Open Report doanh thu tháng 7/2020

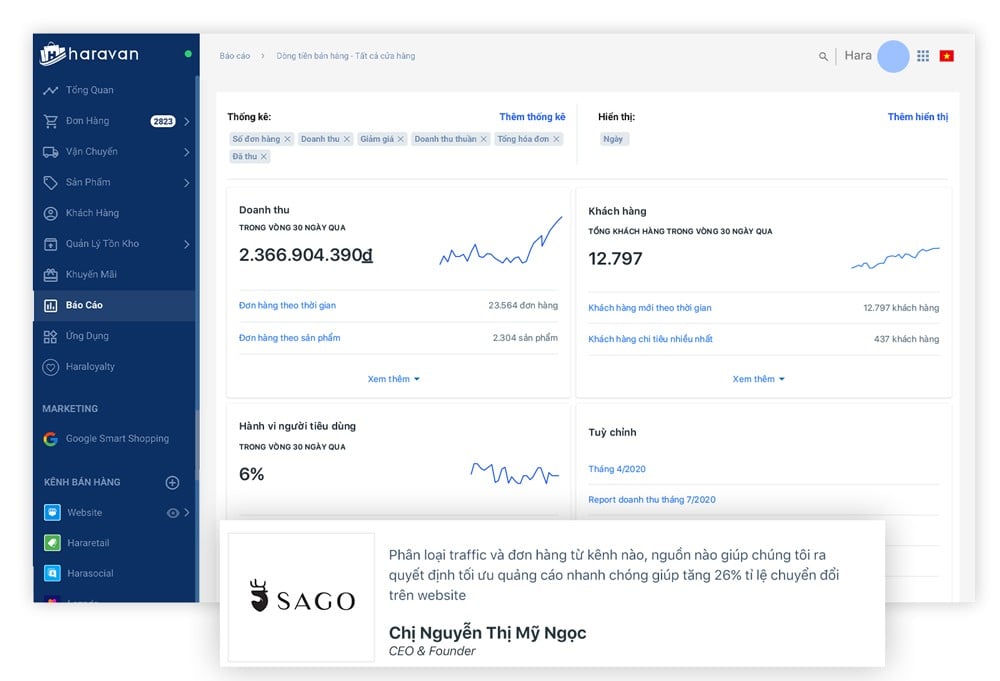pos(651,500)
